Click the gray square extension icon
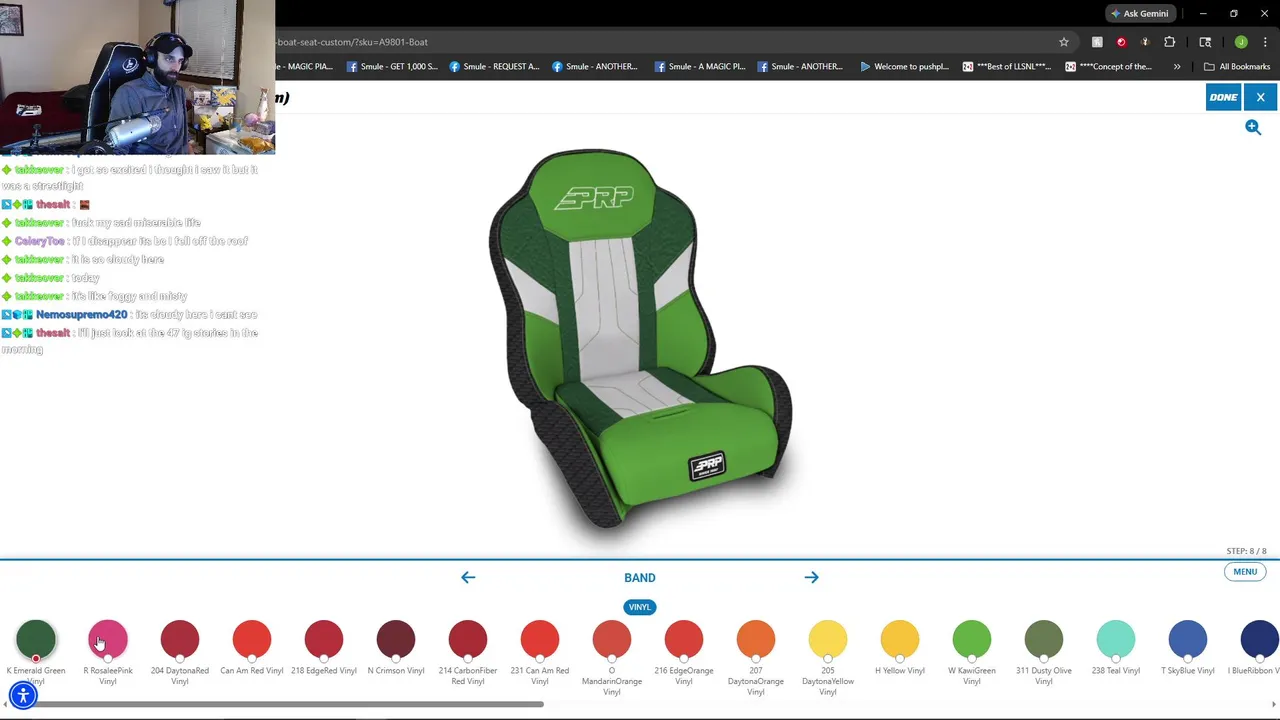Viewport: 1280px width, 720px height. click(x=1097, y=42)
